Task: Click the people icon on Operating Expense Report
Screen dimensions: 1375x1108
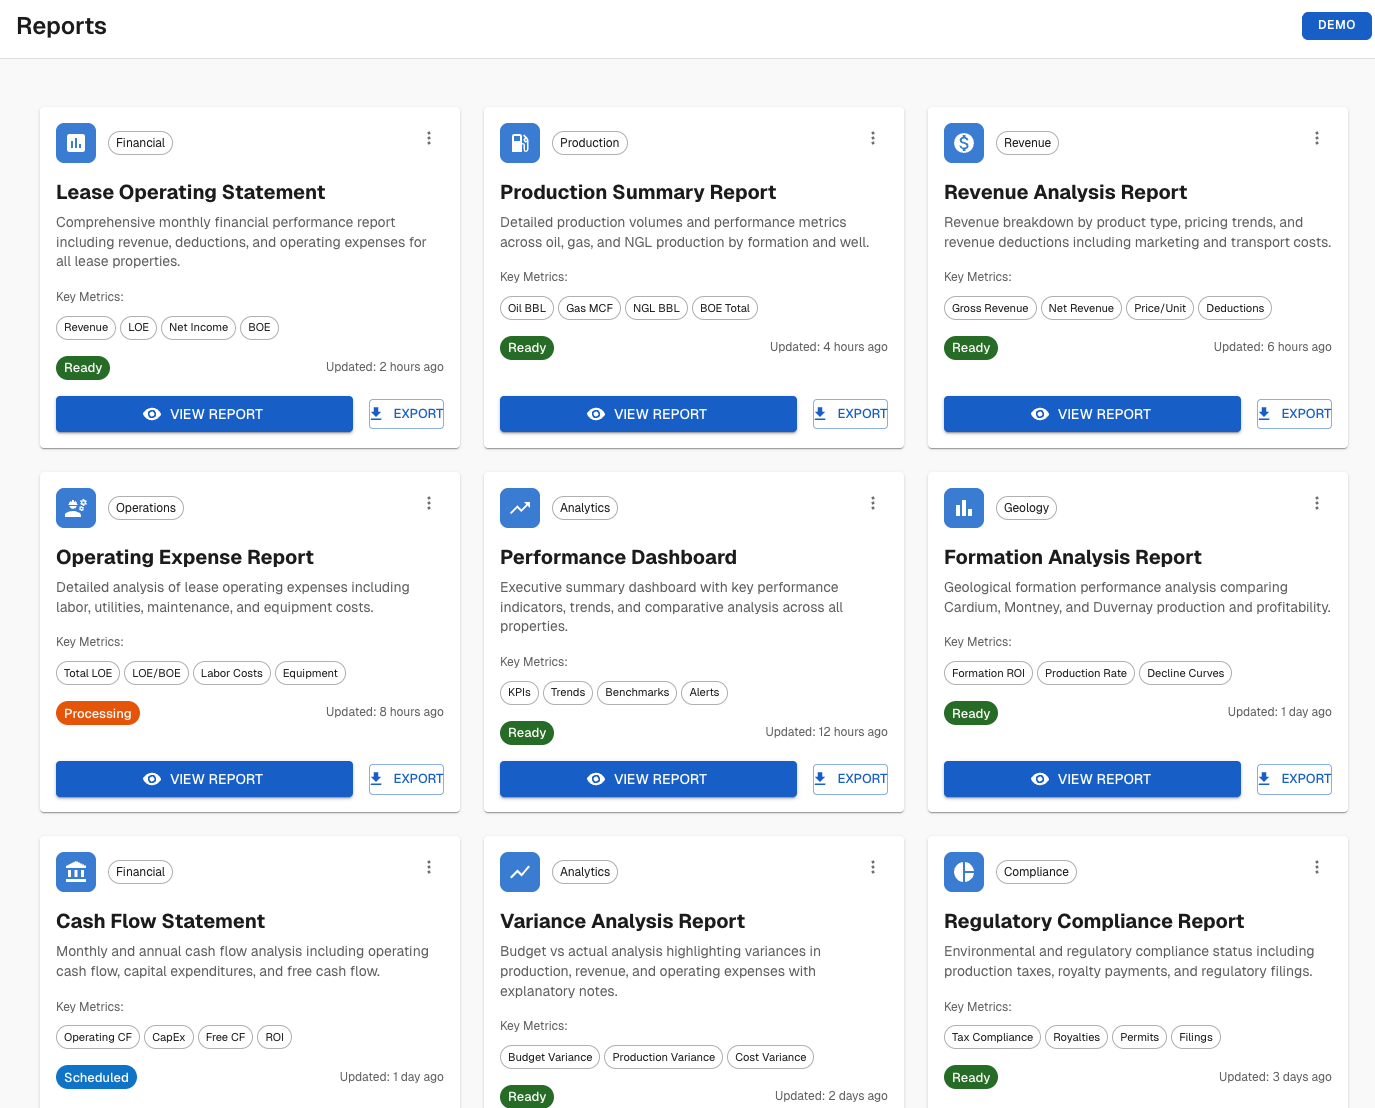Action: point(75,507)
